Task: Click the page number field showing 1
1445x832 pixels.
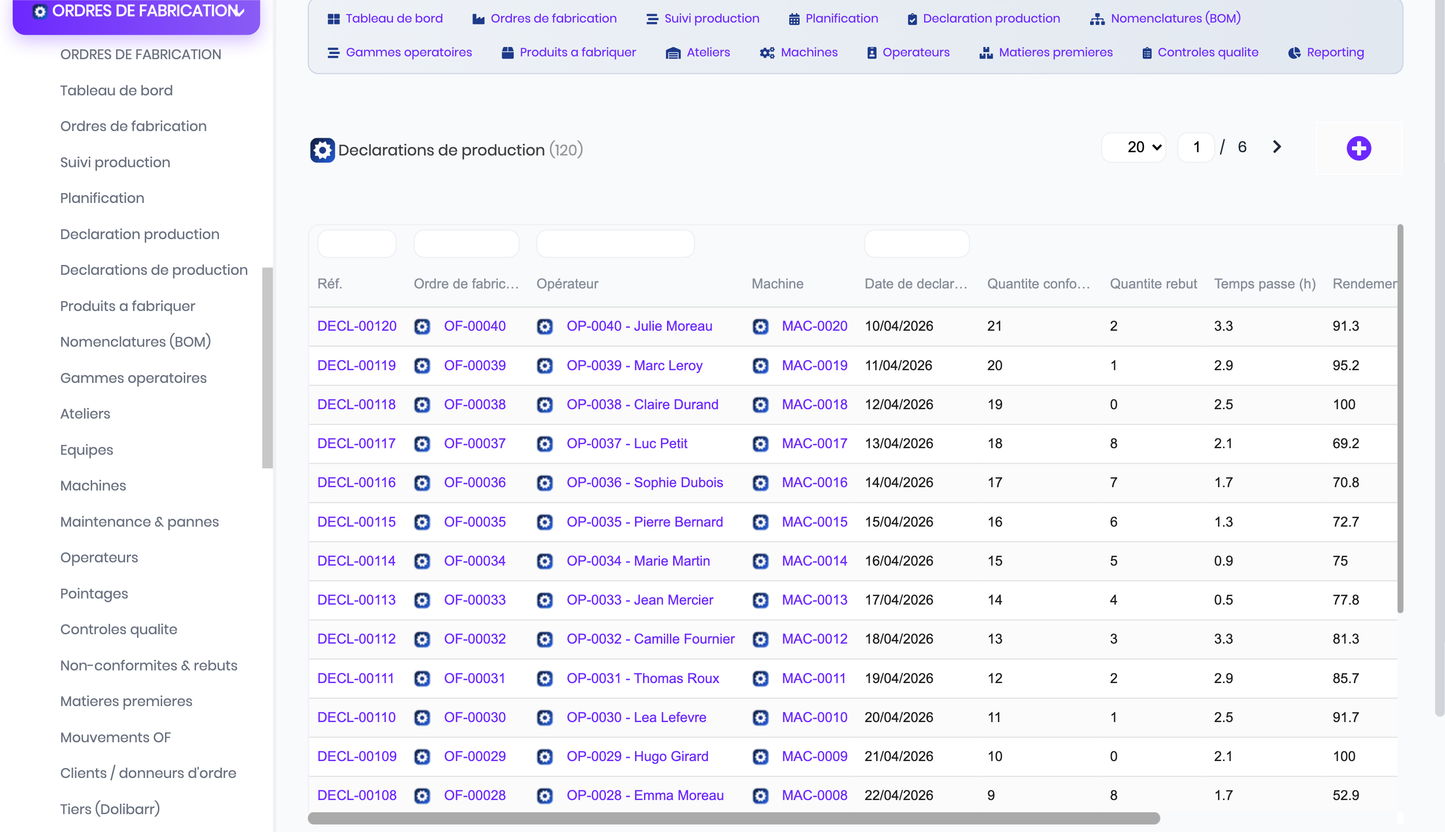Action: (1196, 147)
